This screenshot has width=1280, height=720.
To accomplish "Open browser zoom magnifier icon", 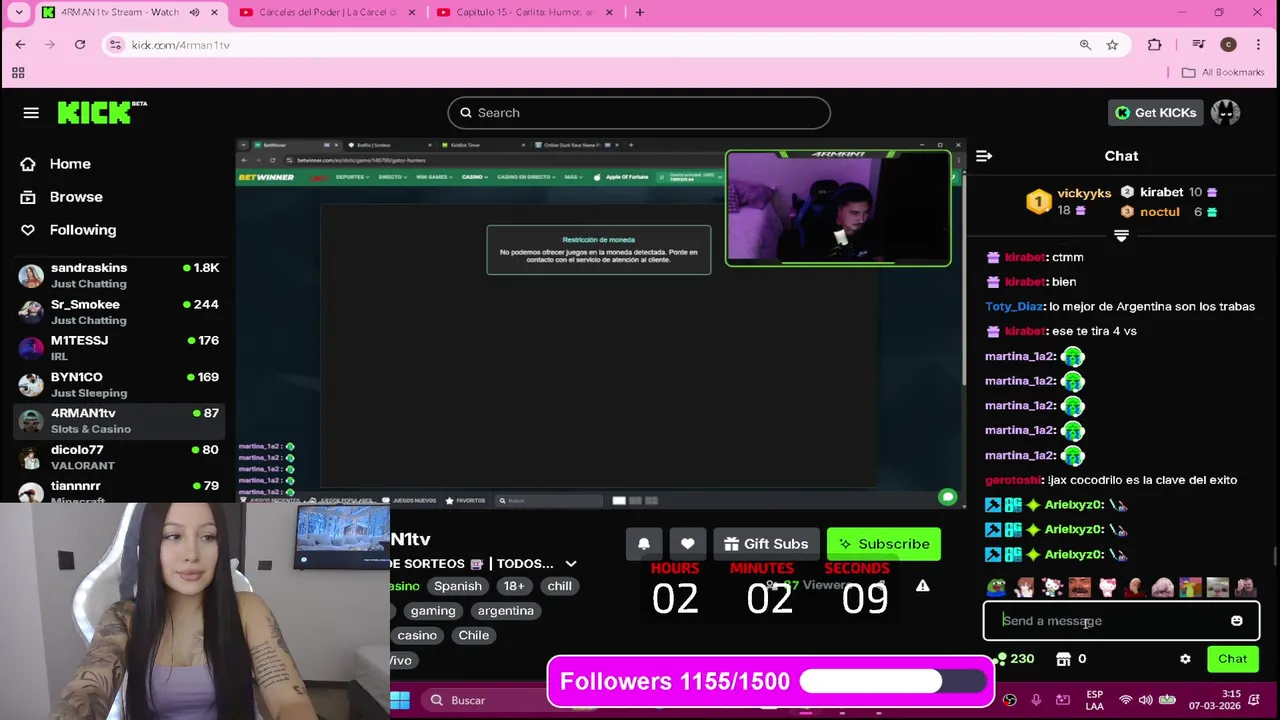I will point(1085,45).
